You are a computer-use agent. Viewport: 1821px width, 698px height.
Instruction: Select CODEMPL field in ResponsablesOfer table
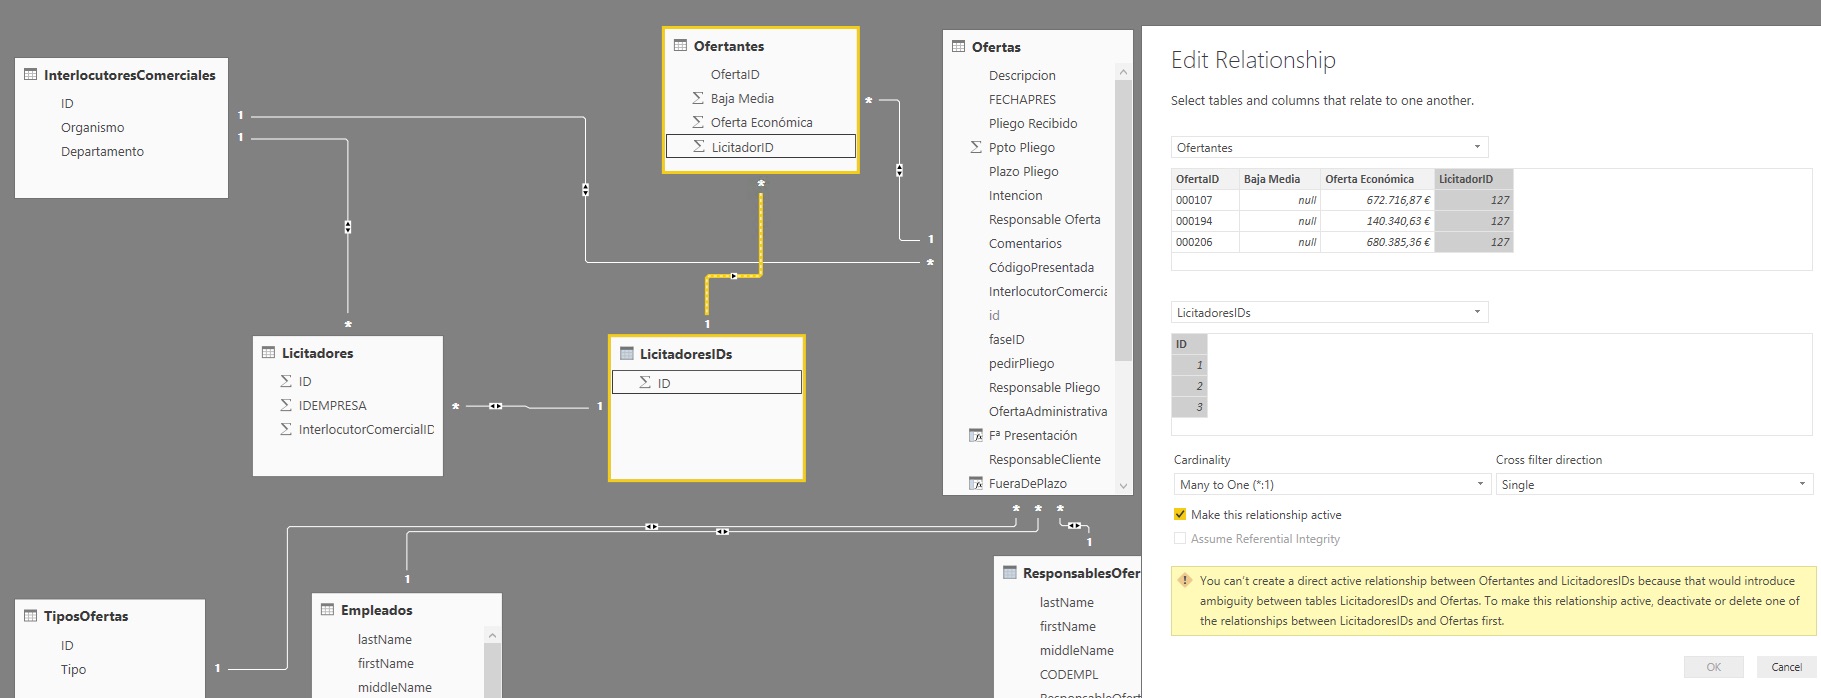click(1068, 674)
